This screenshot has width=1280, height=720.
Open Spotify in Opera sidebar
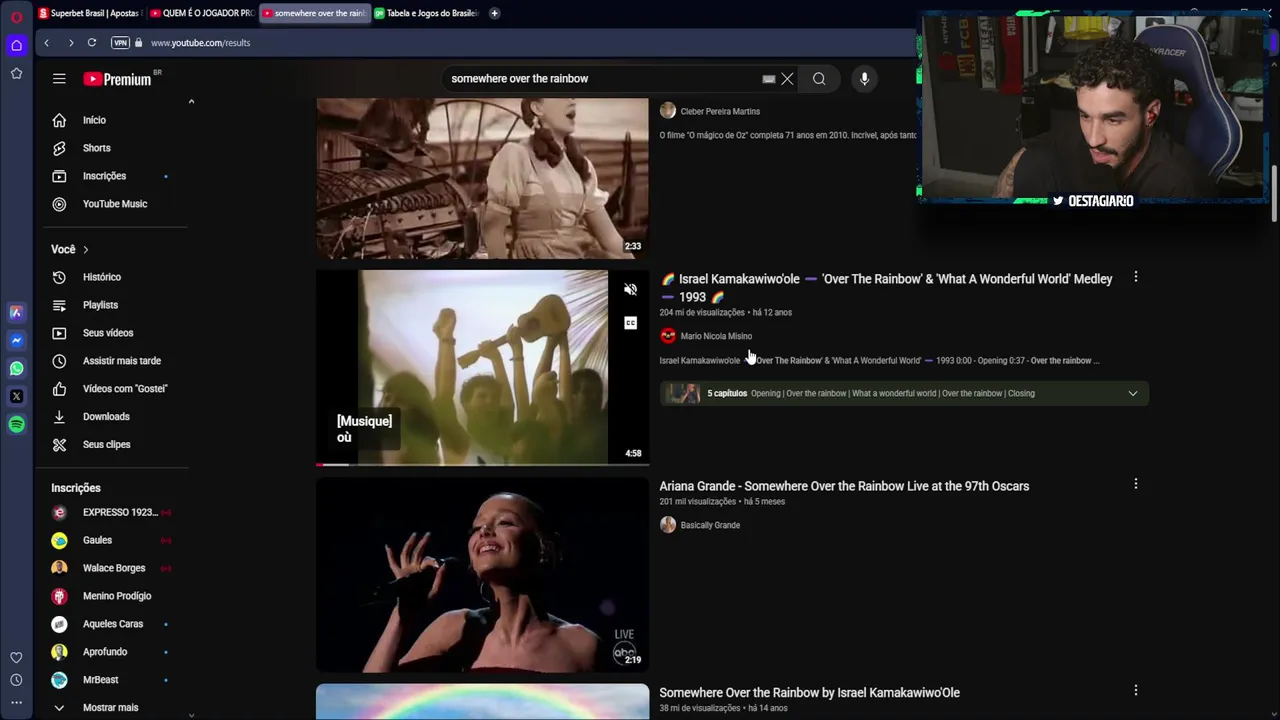pos(16,424)
